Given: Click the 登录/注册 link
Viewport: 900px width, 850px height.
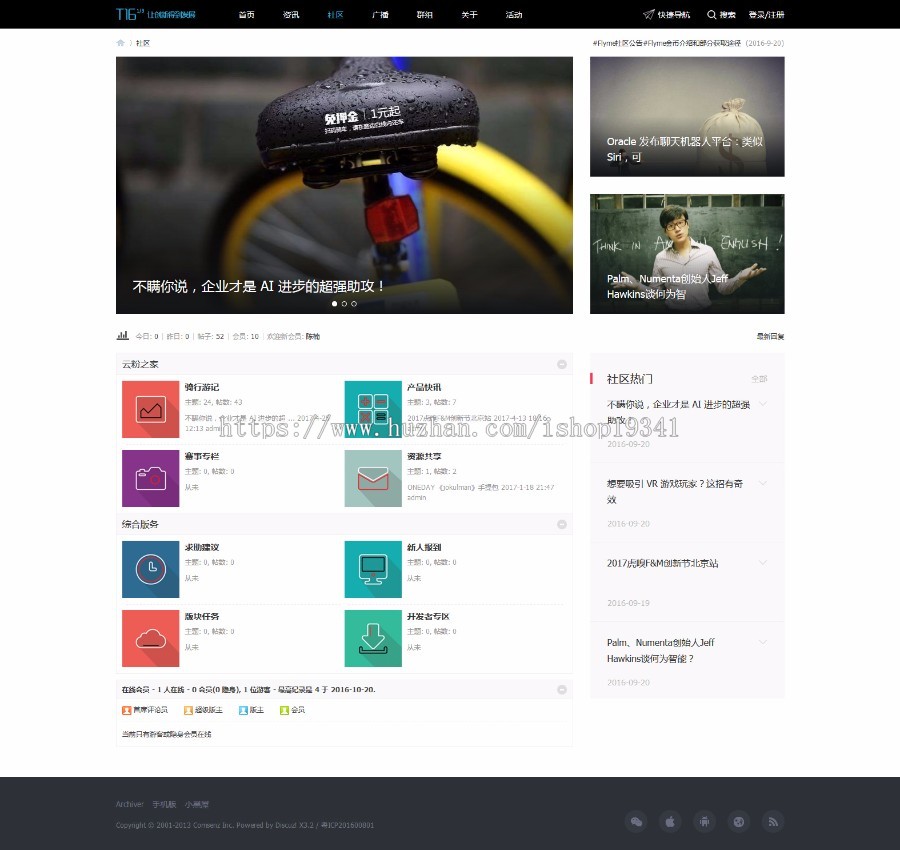Looking at the screenshot, I should click(766, 15).
